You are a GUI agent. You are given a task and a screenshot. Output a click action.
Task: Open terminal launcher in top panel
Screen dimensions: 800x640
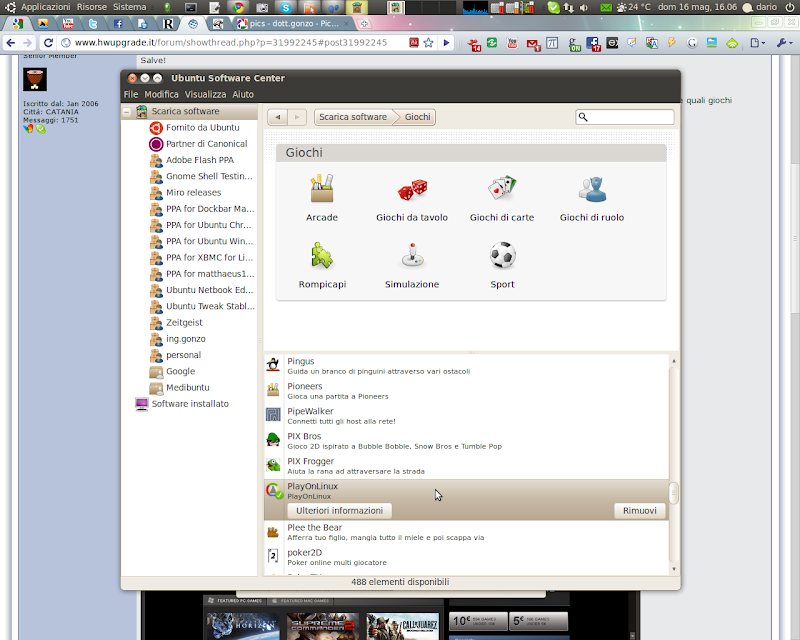190,7
